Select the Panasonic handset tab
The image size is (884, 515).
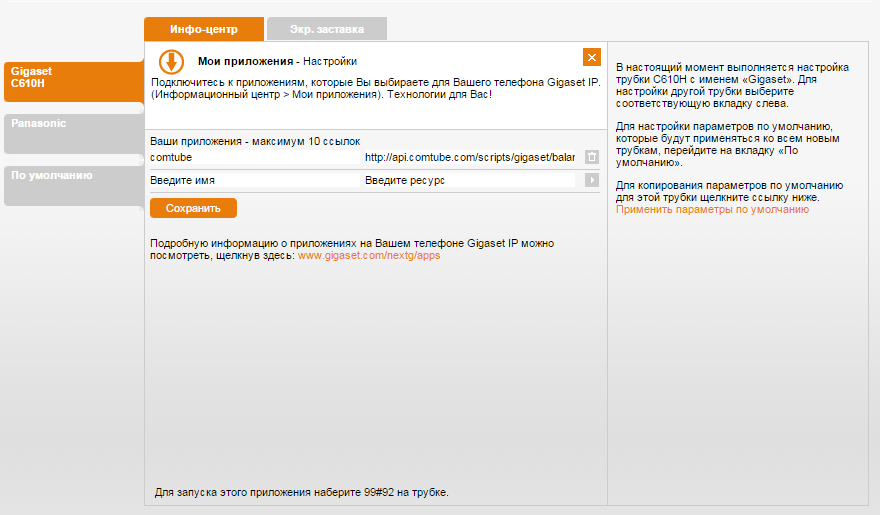(x=73, y=124)
